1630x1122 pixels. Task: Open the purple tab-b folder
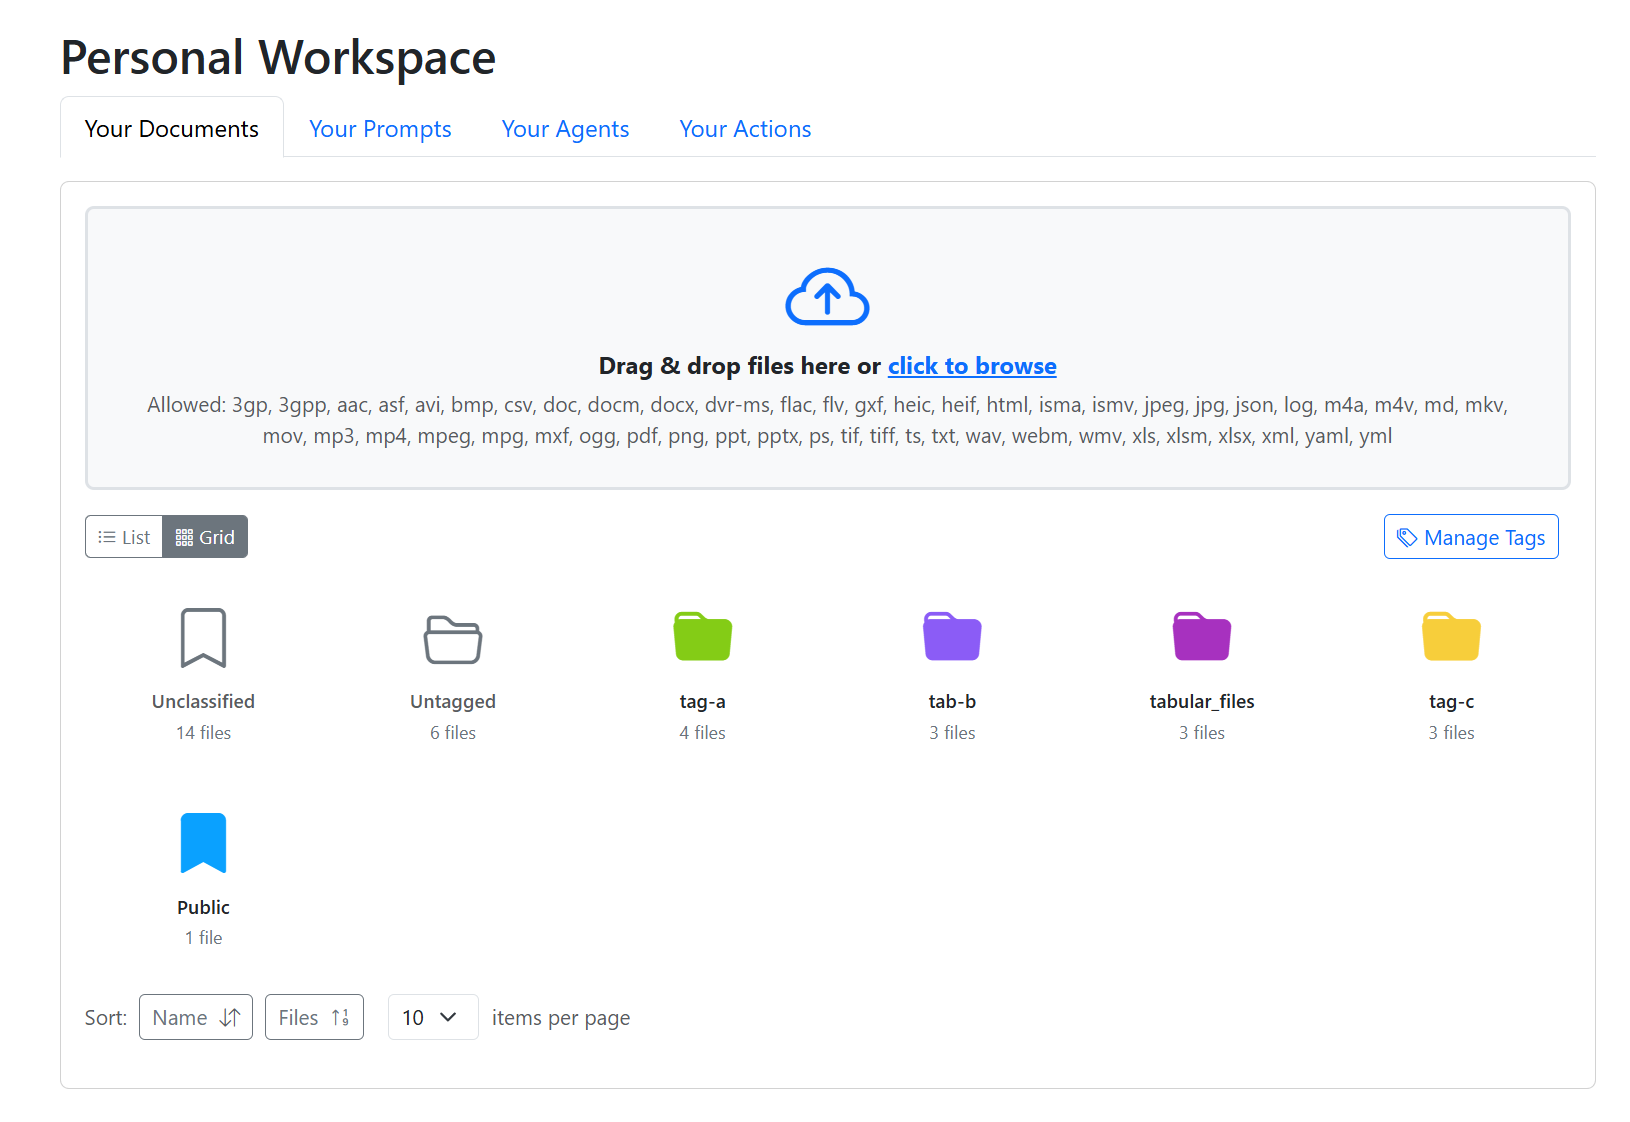[951, 636]
